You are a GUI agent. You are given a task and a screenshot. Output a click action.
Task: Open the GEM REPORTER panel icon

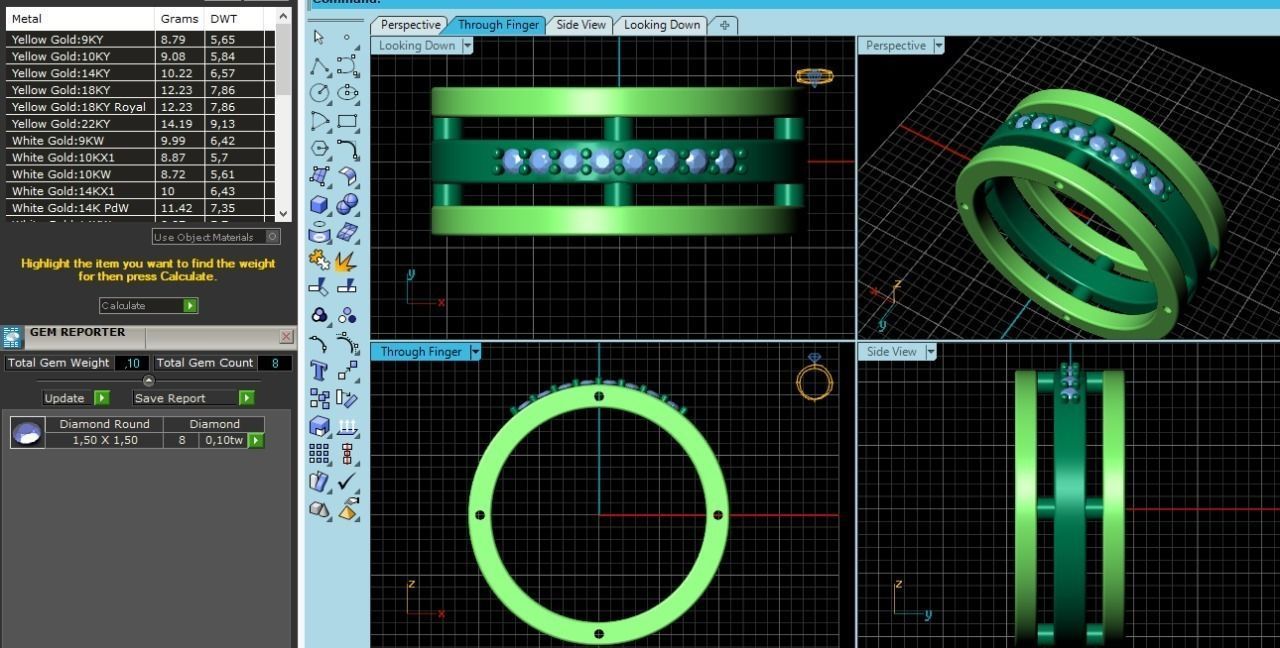tap(13, 337)
